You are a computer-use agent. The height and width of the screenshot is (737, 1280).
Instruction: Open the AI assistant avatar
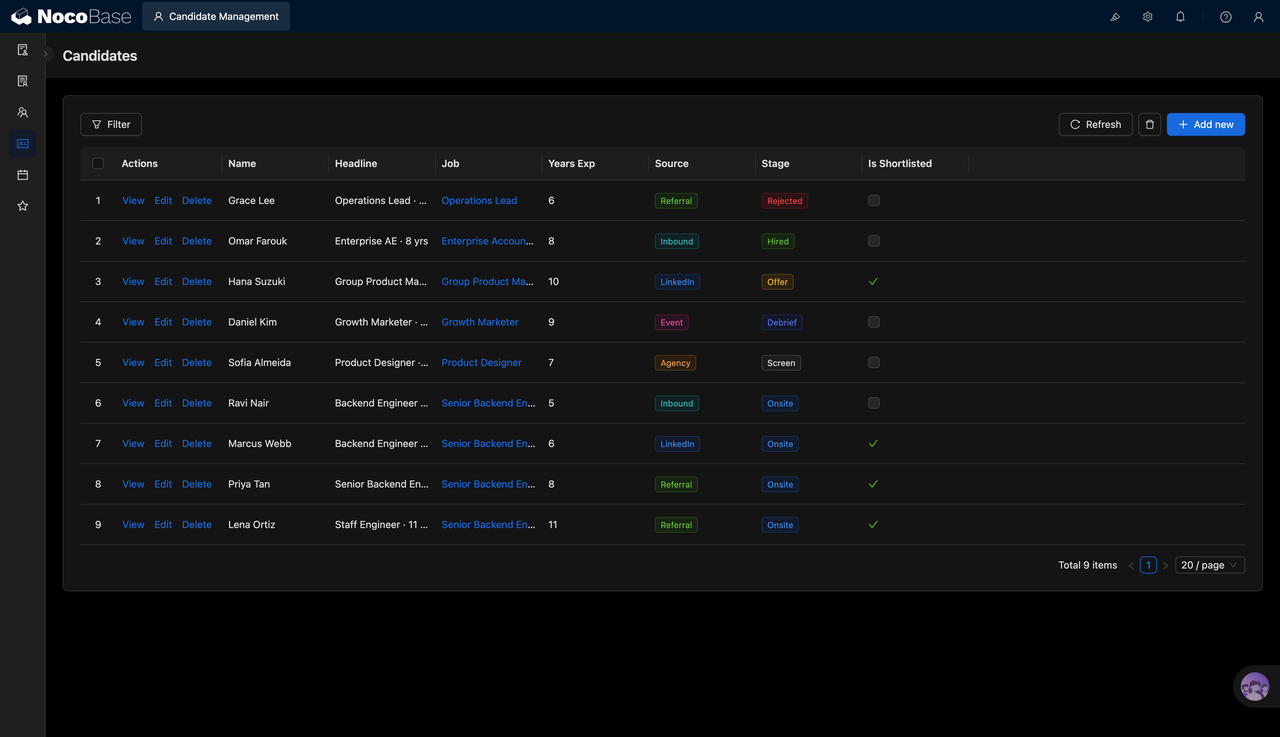click(1255, 687)
